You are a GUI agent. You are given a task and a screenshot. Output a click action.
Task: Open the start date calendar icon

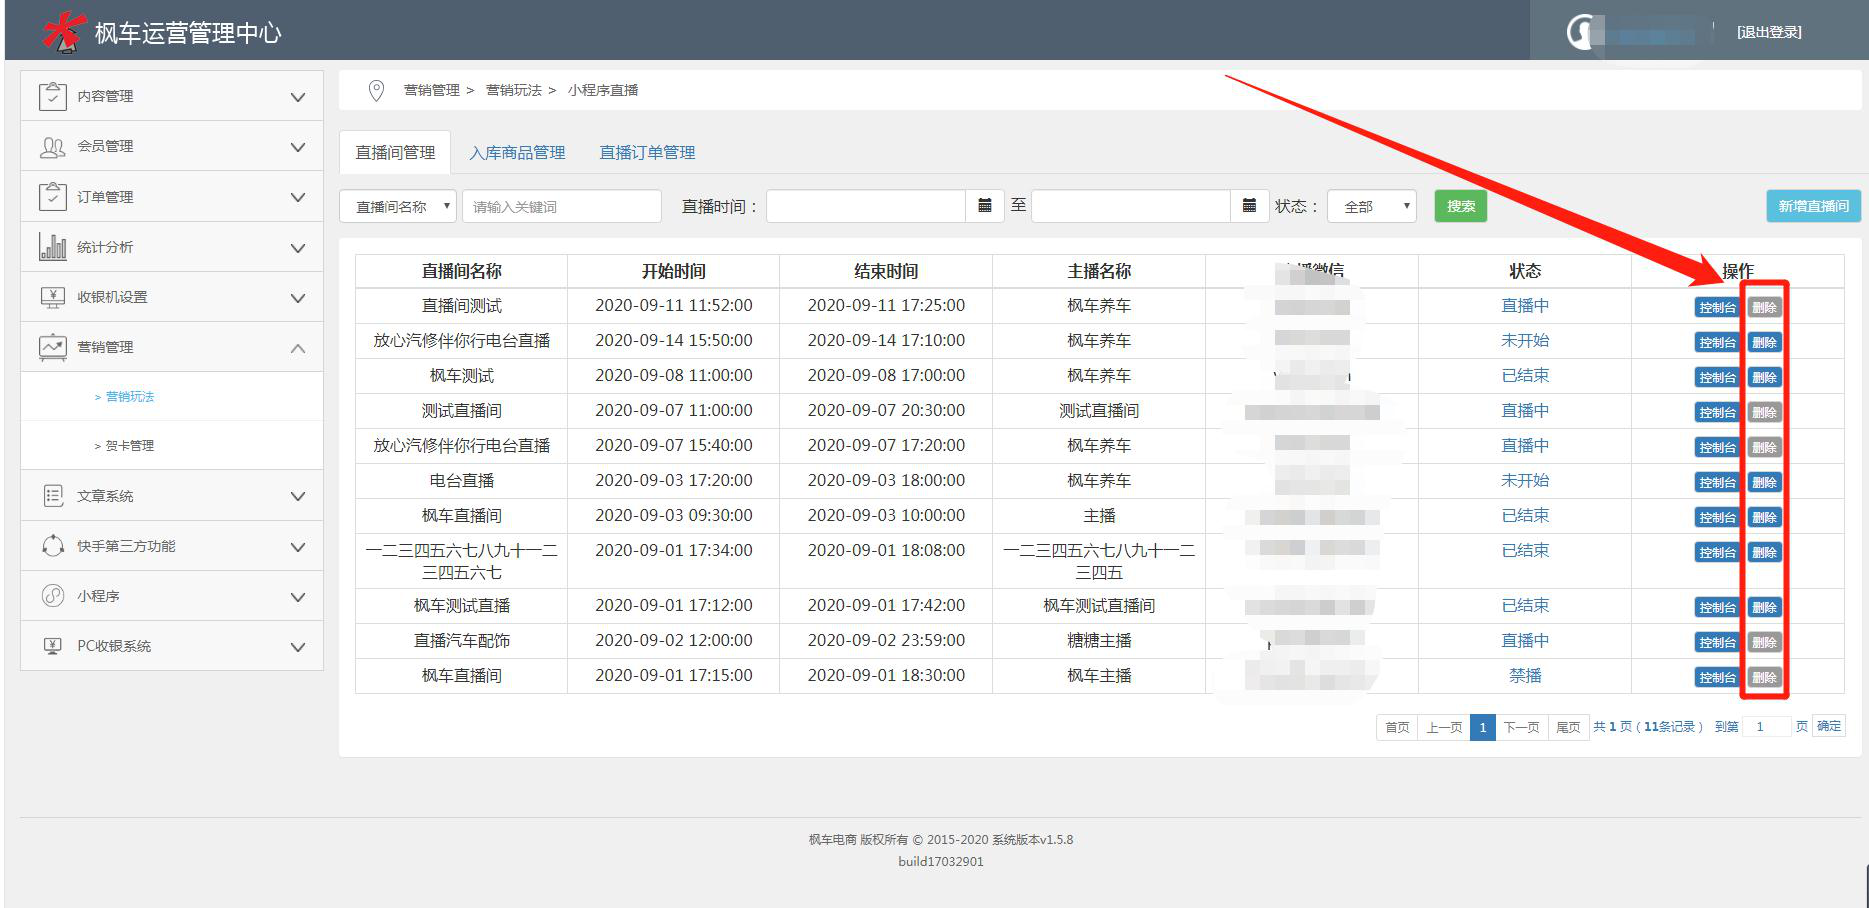pyautogui.click(x=984, y=206)
